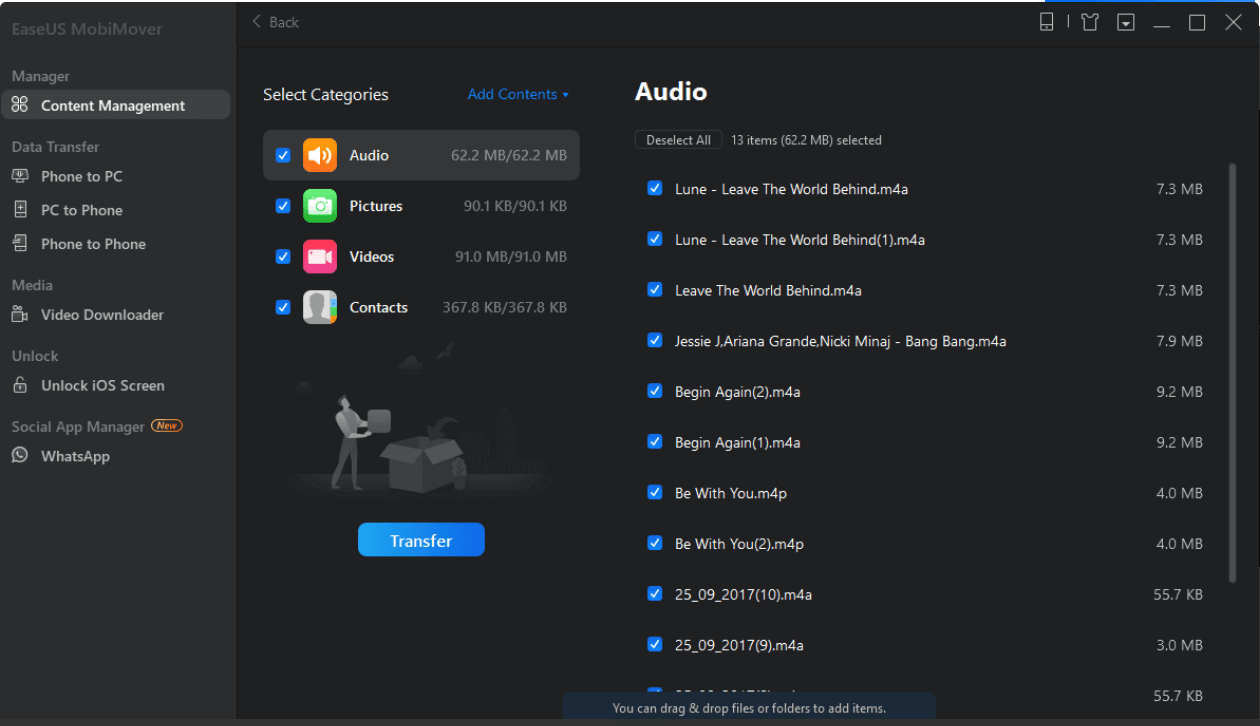Uncheck Begin Again(1).m4a checkbox

tap(655, 441)
